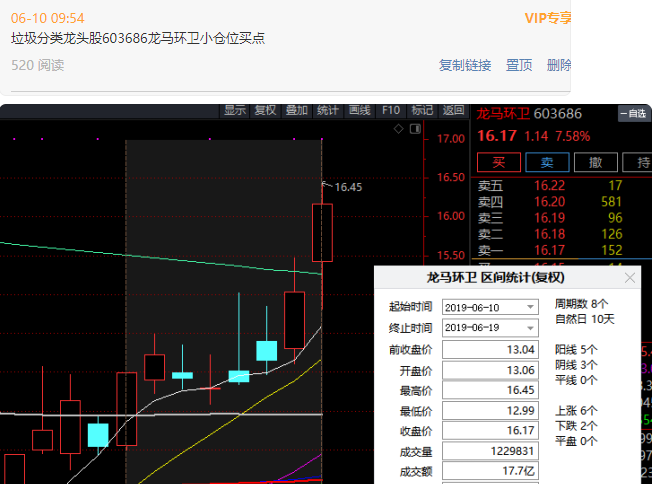
Task: Click the 删除 delete link
Action: [x=558, y=65]
